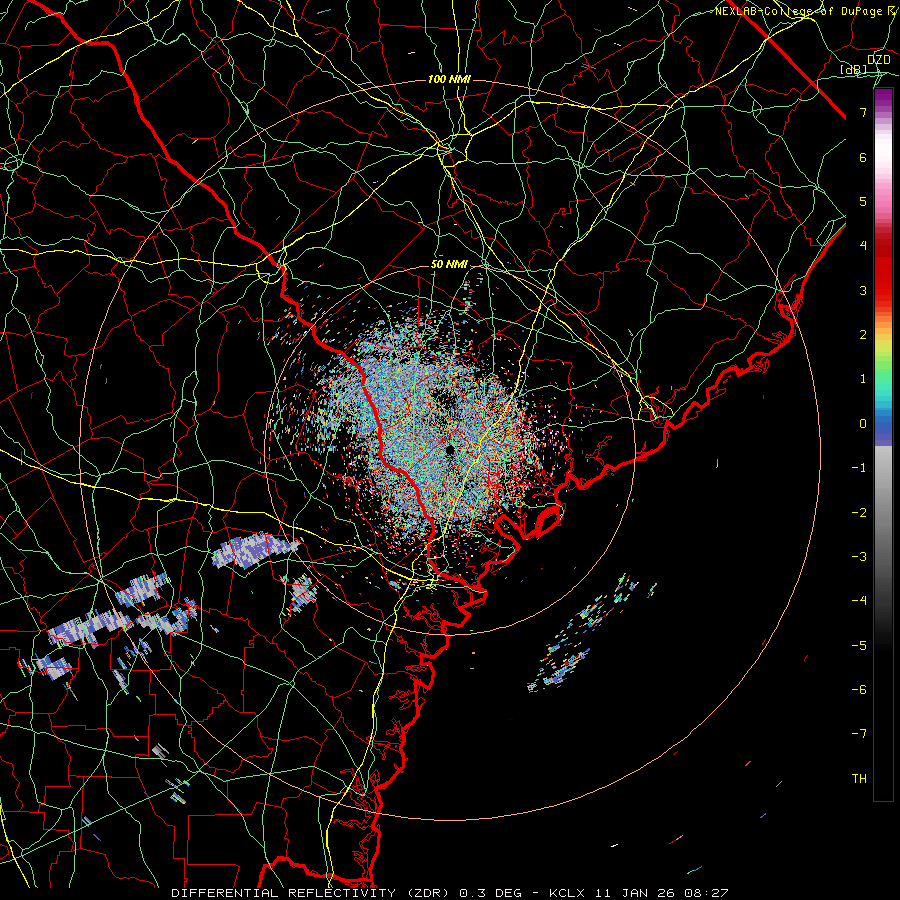Click the 5 value on the dB scale

point(863,201)
